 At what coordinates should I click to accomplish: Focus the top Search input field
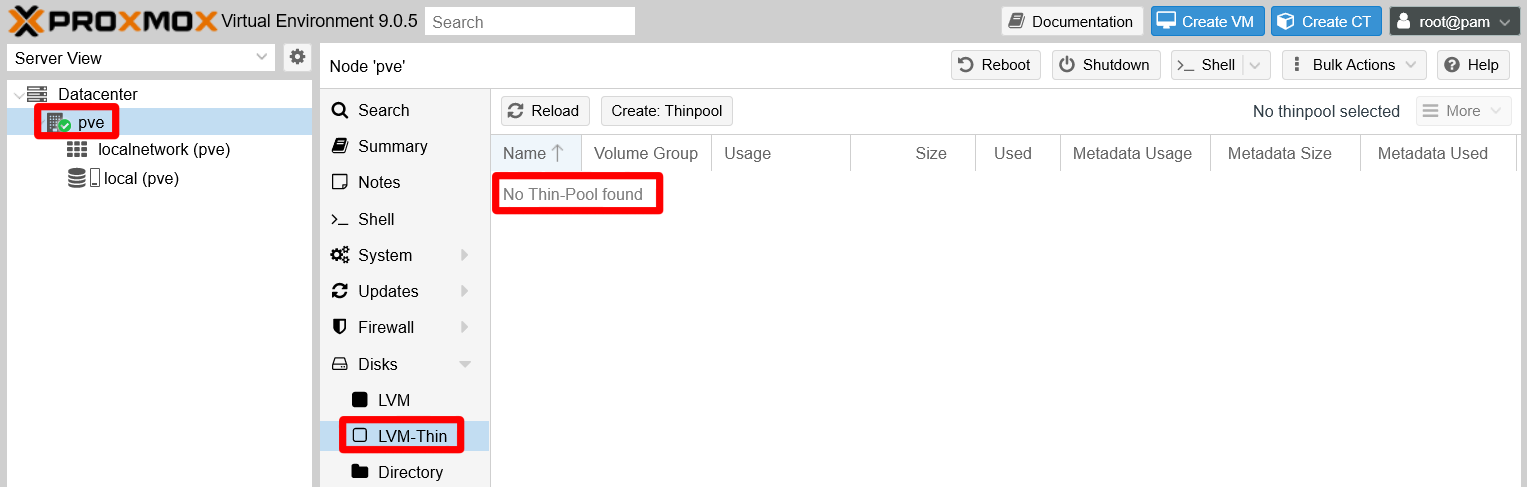[x=530, y=21]
